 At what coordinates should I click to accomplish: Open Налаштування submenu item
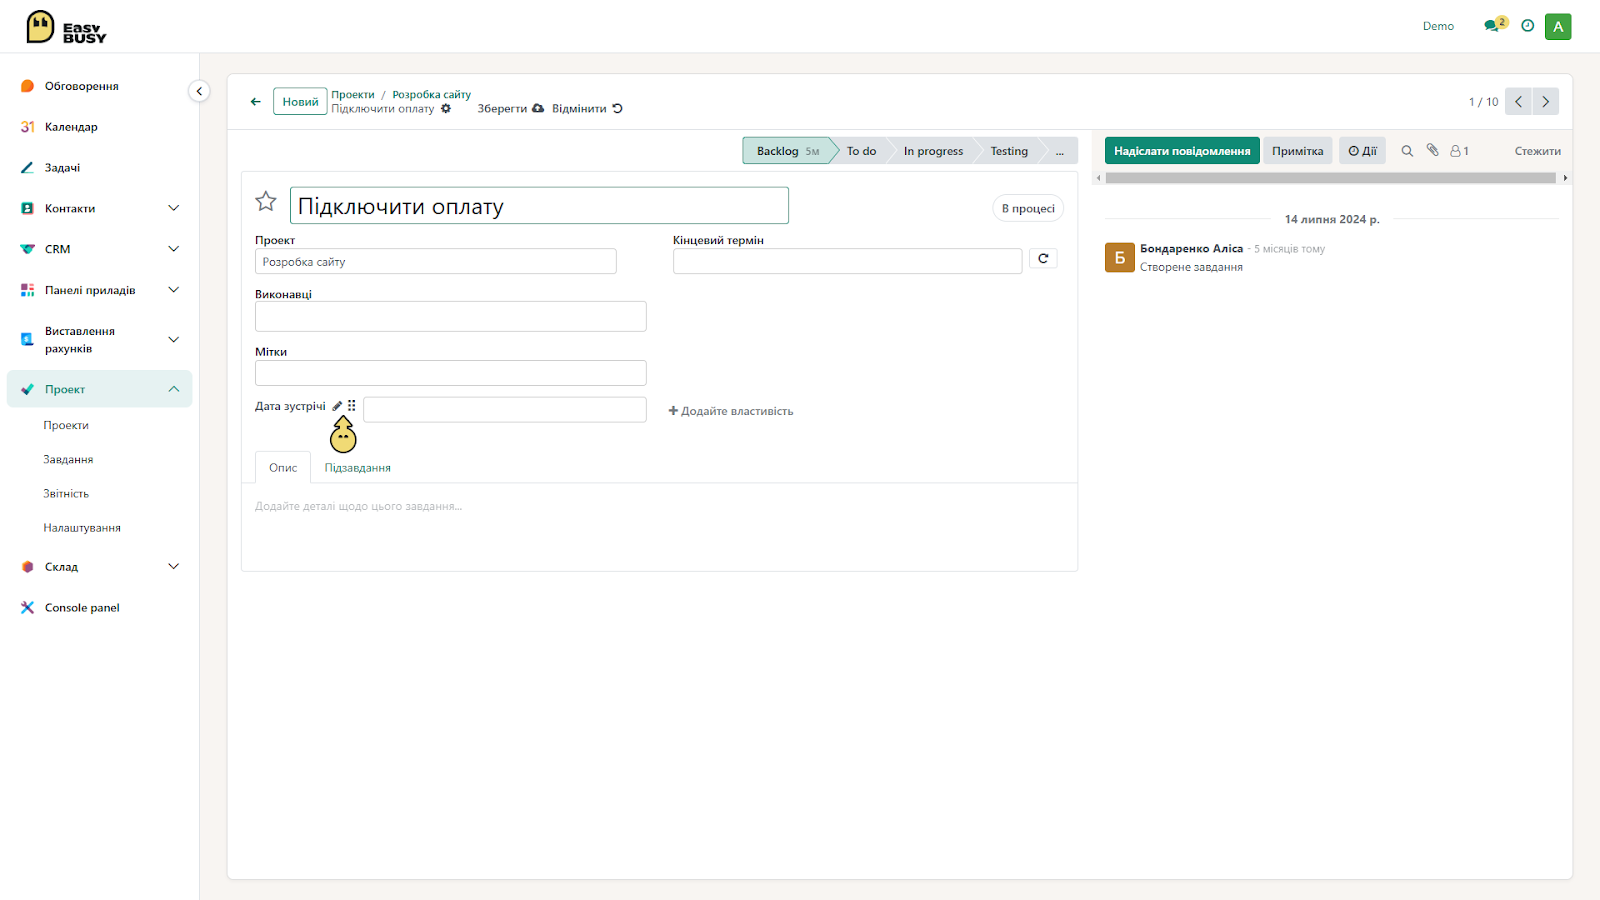tap(82, 527)
